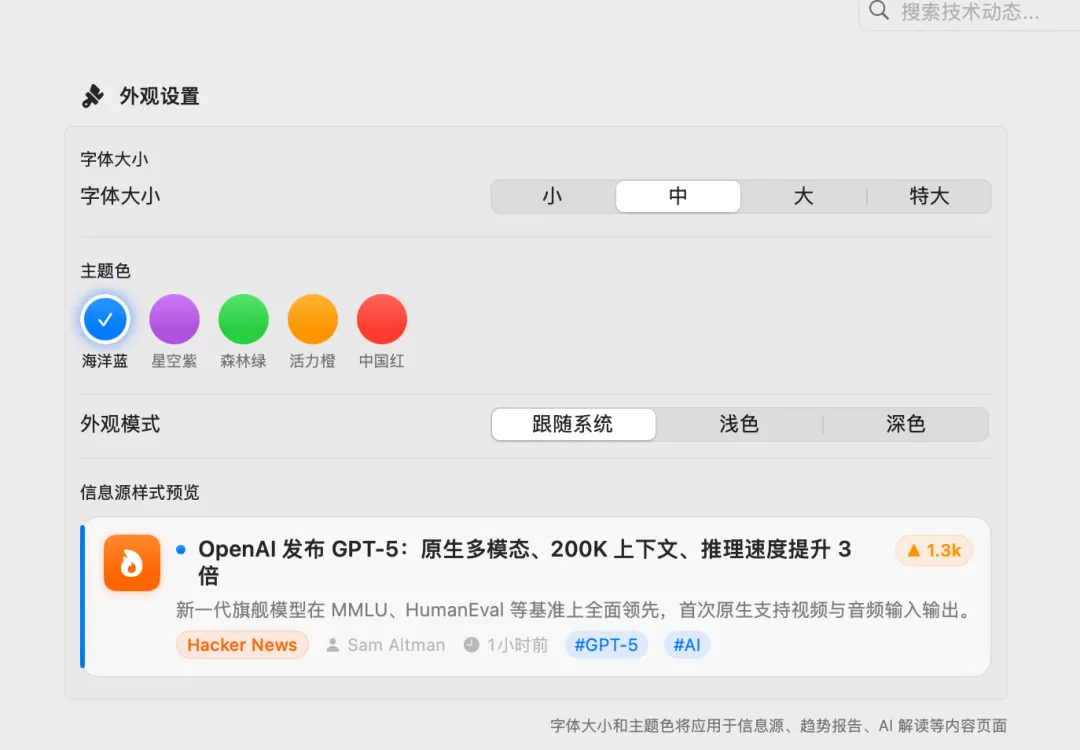This screenshot has height=750, width=1080.
Task: Click the 星空紫 caption text
Action: tap(174, 361)
